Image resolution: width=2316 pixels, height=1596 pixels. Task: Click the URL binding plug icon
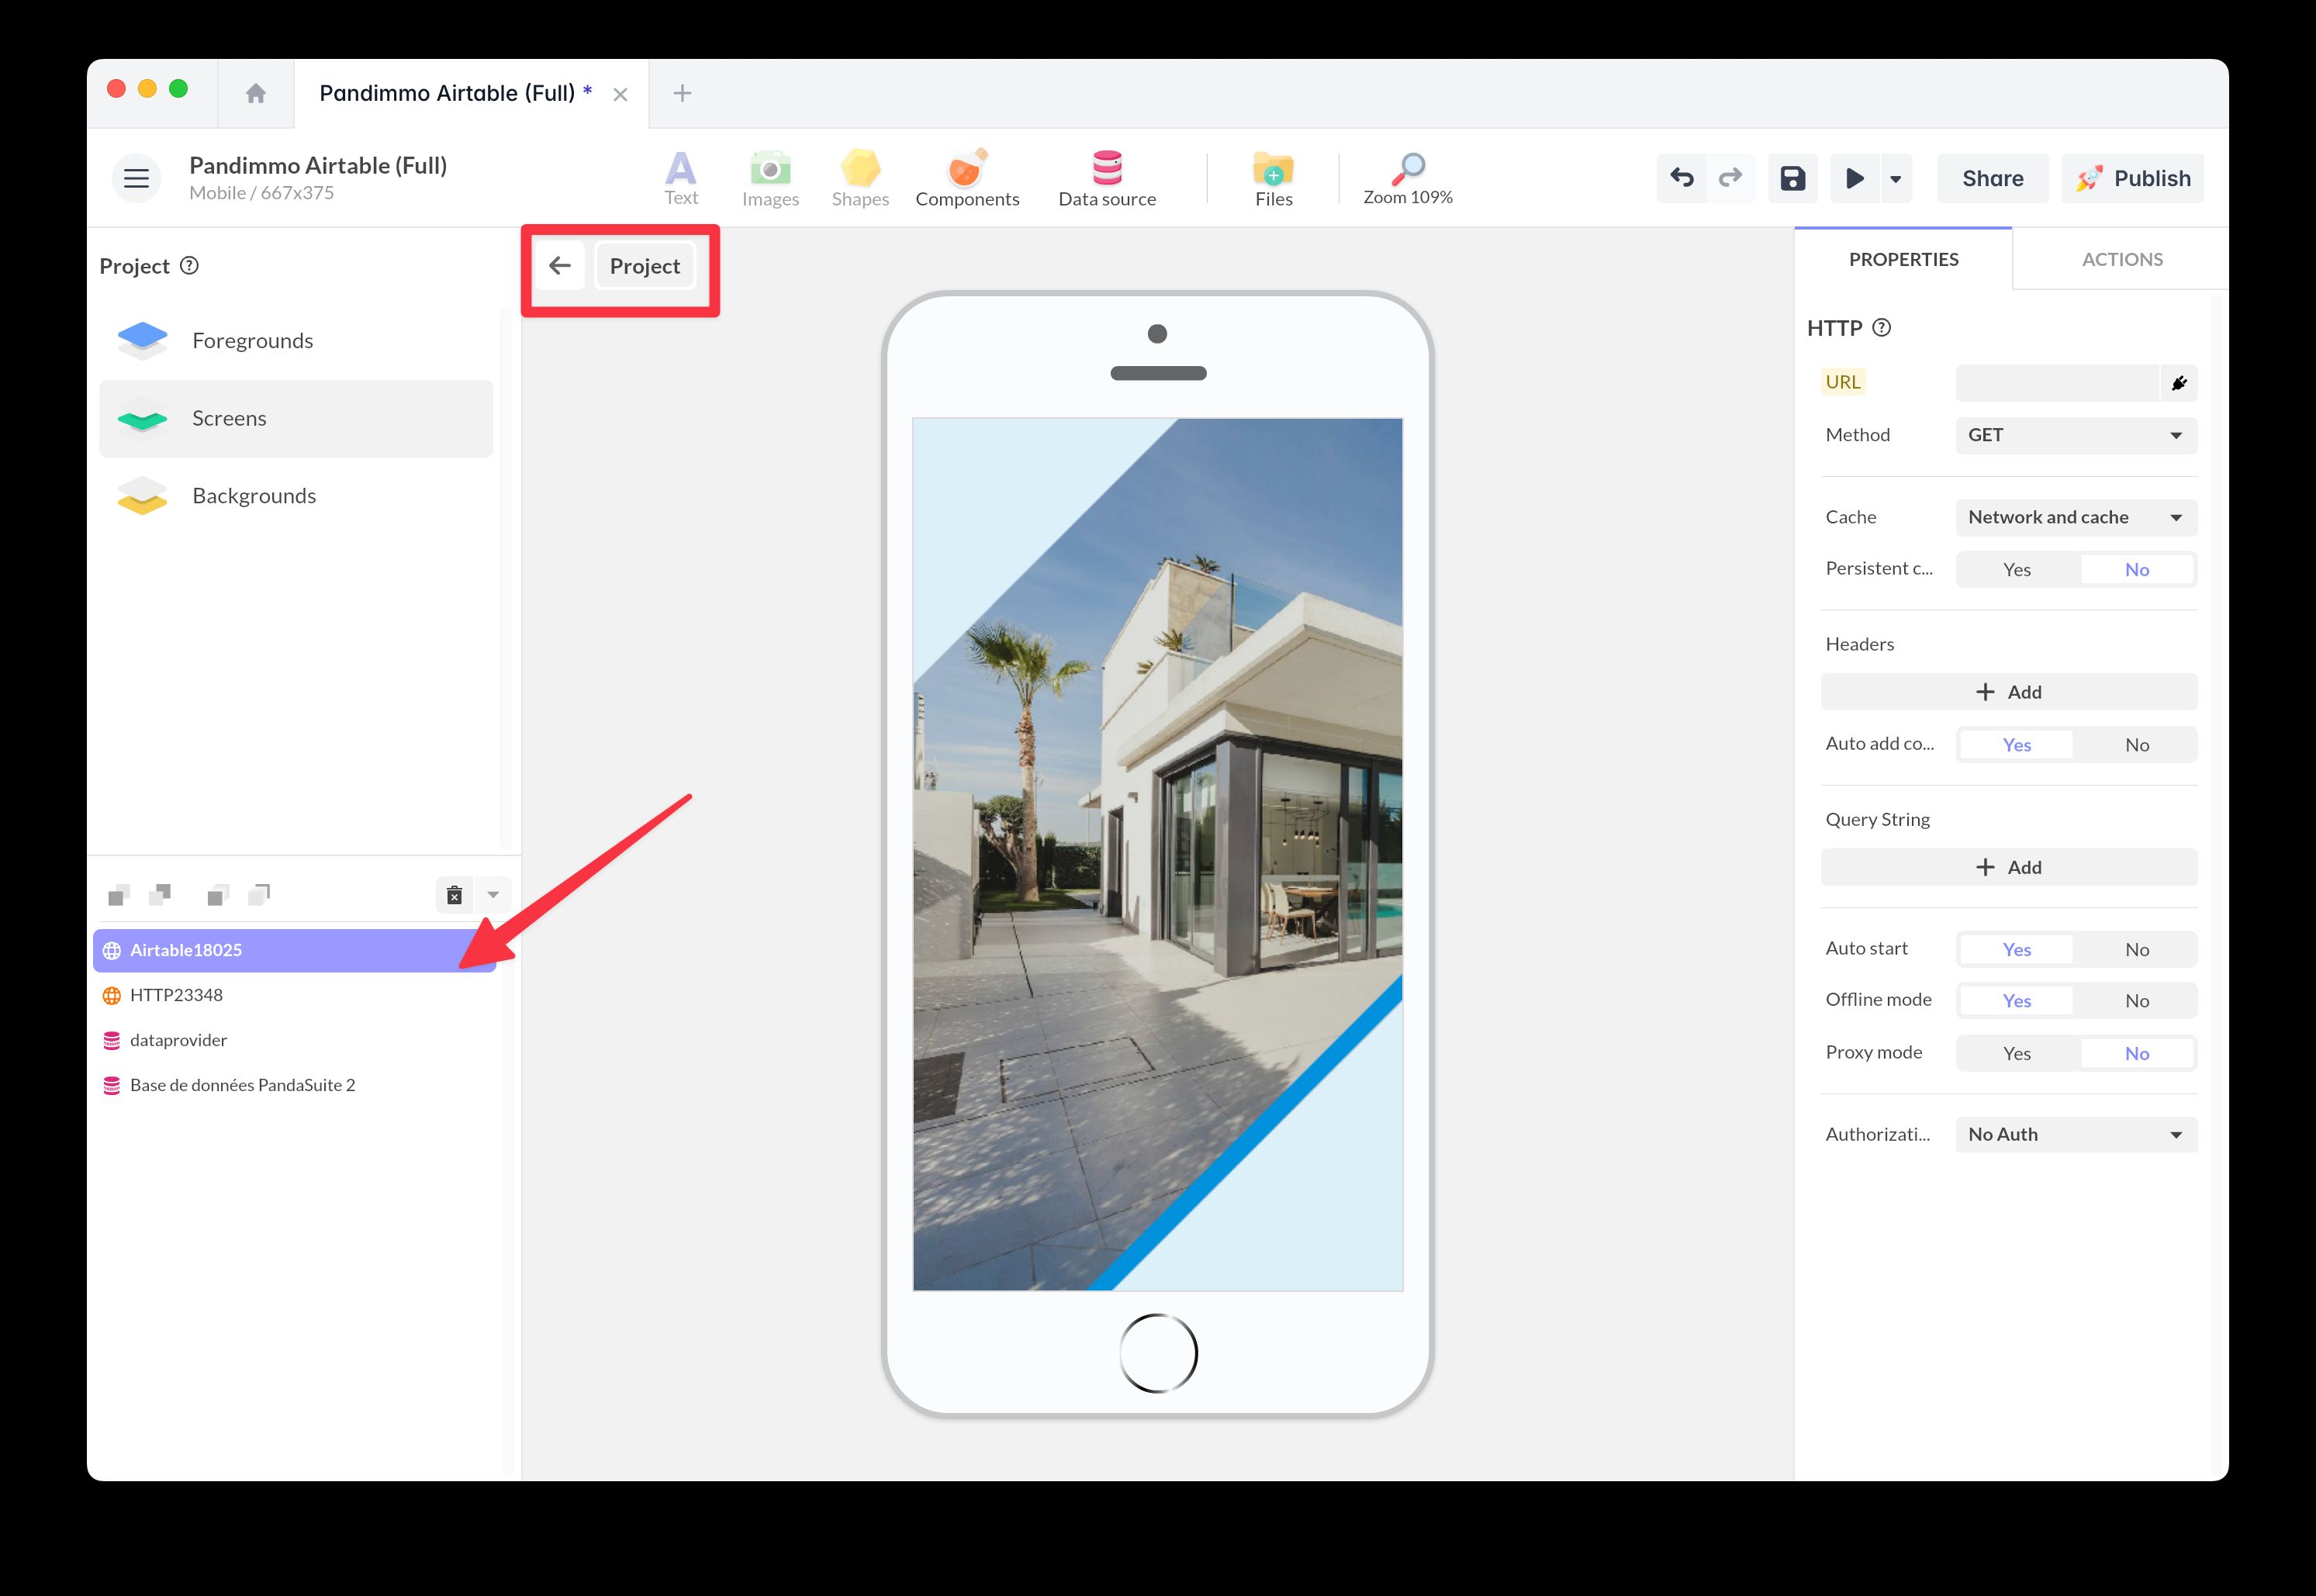coord(2179,383)
